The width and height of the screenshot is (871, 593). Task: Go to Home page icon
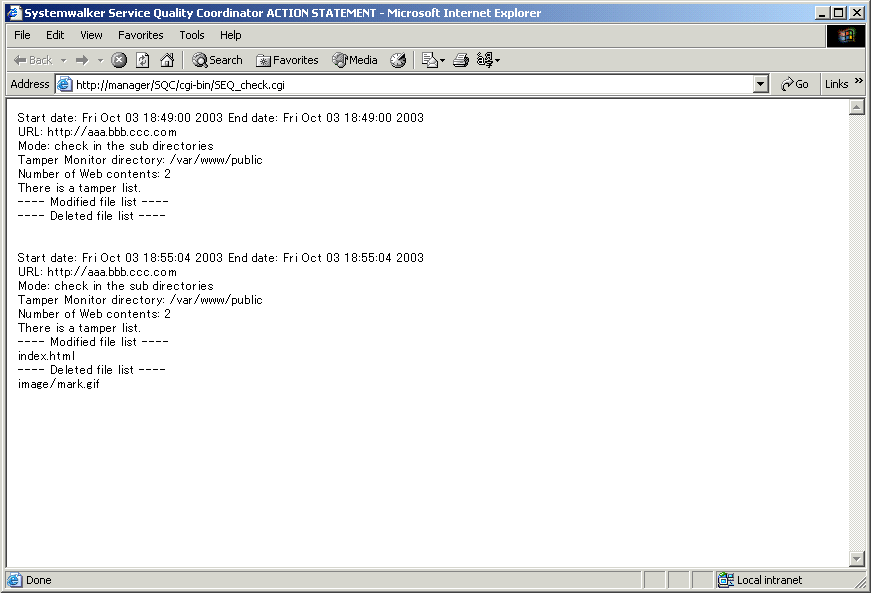[x=167, y=60]
